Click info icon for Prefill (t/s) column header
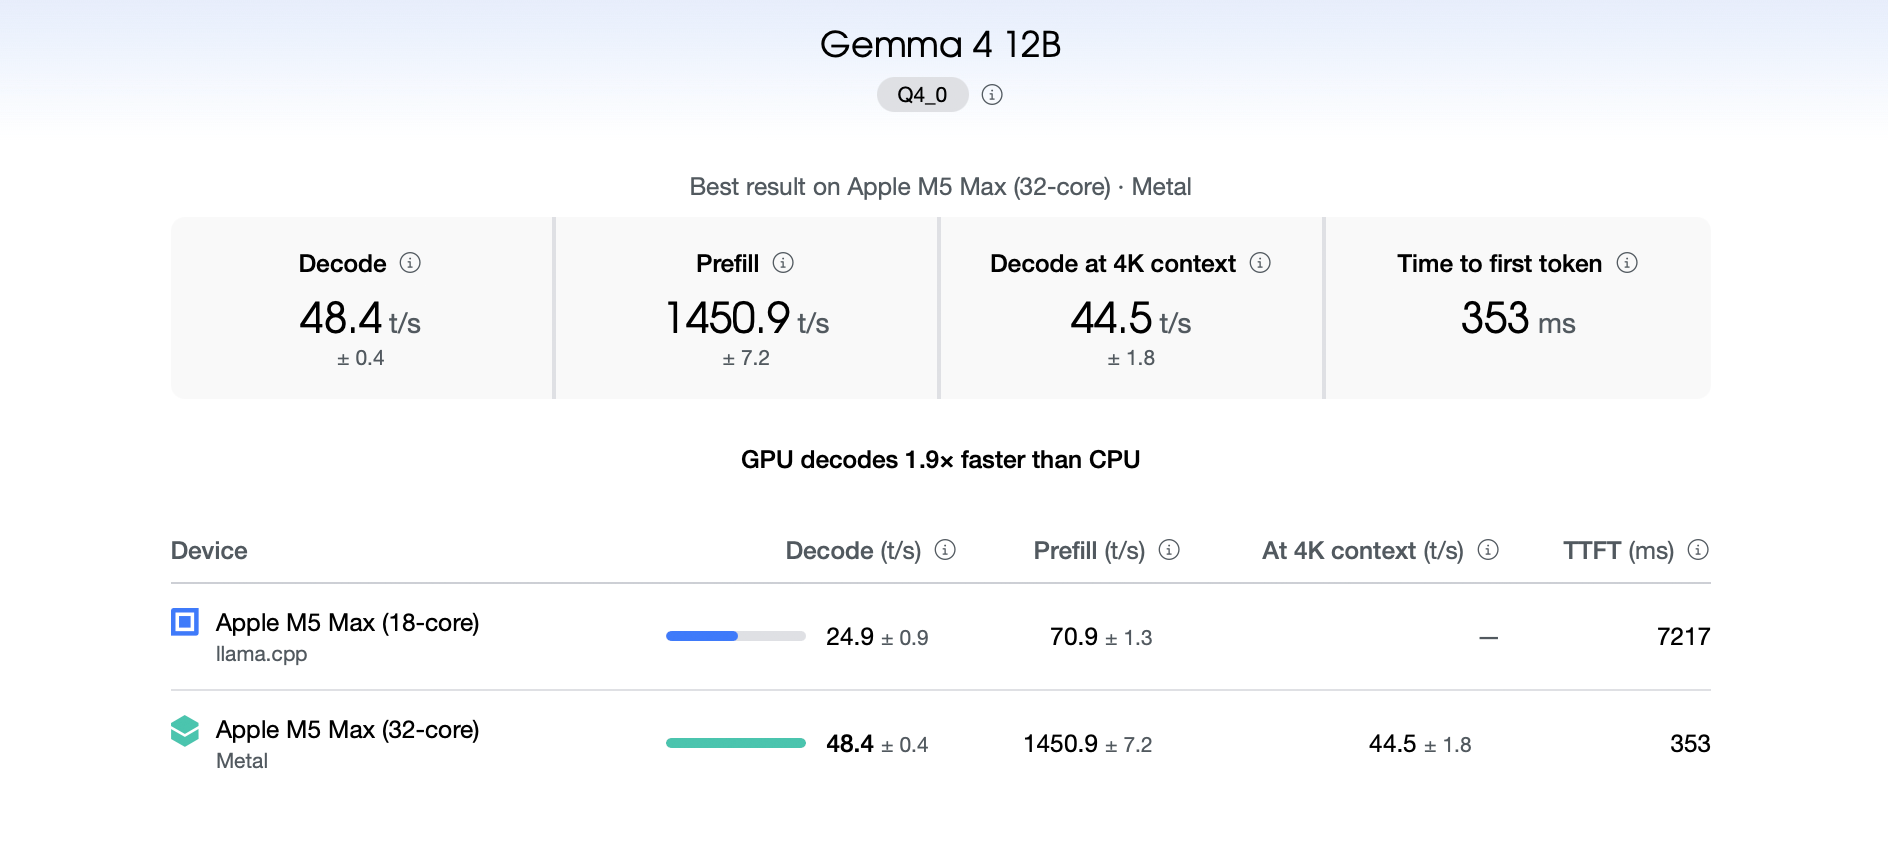This screenshot has width=1888, height=844. click(1169, 550)
